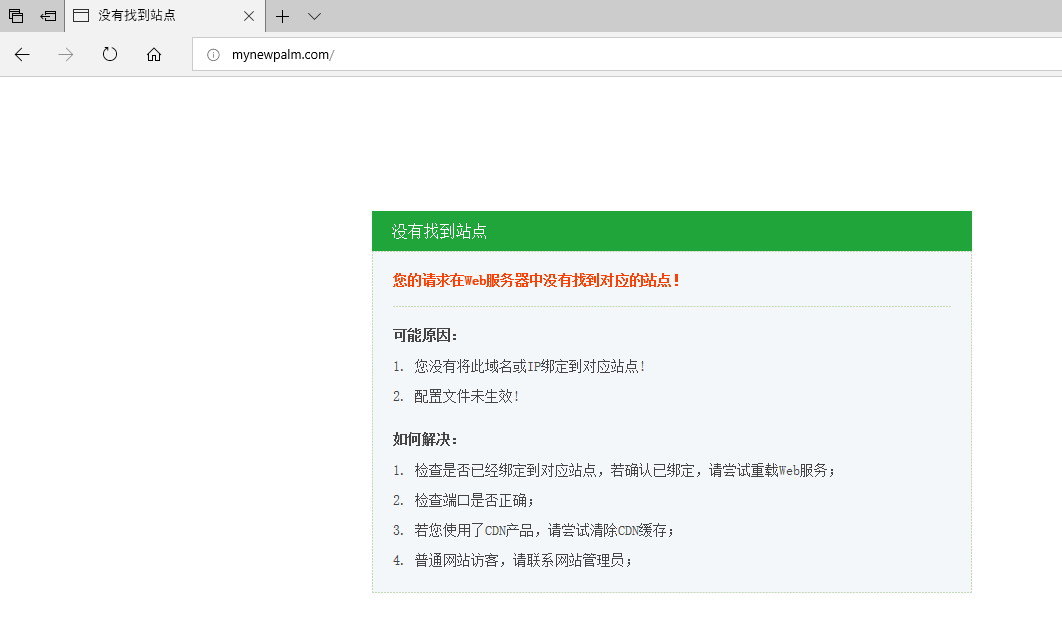Close the 没有找到站点 tab
The image size is (1062, 642).
pos(249,16)
